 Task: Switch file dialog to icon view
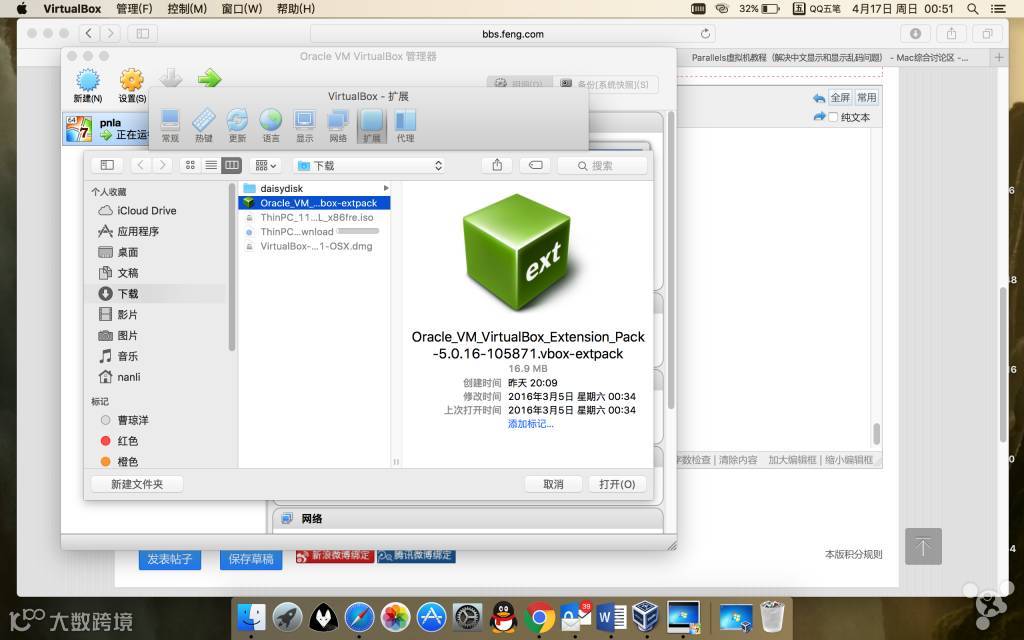(190, 165)
